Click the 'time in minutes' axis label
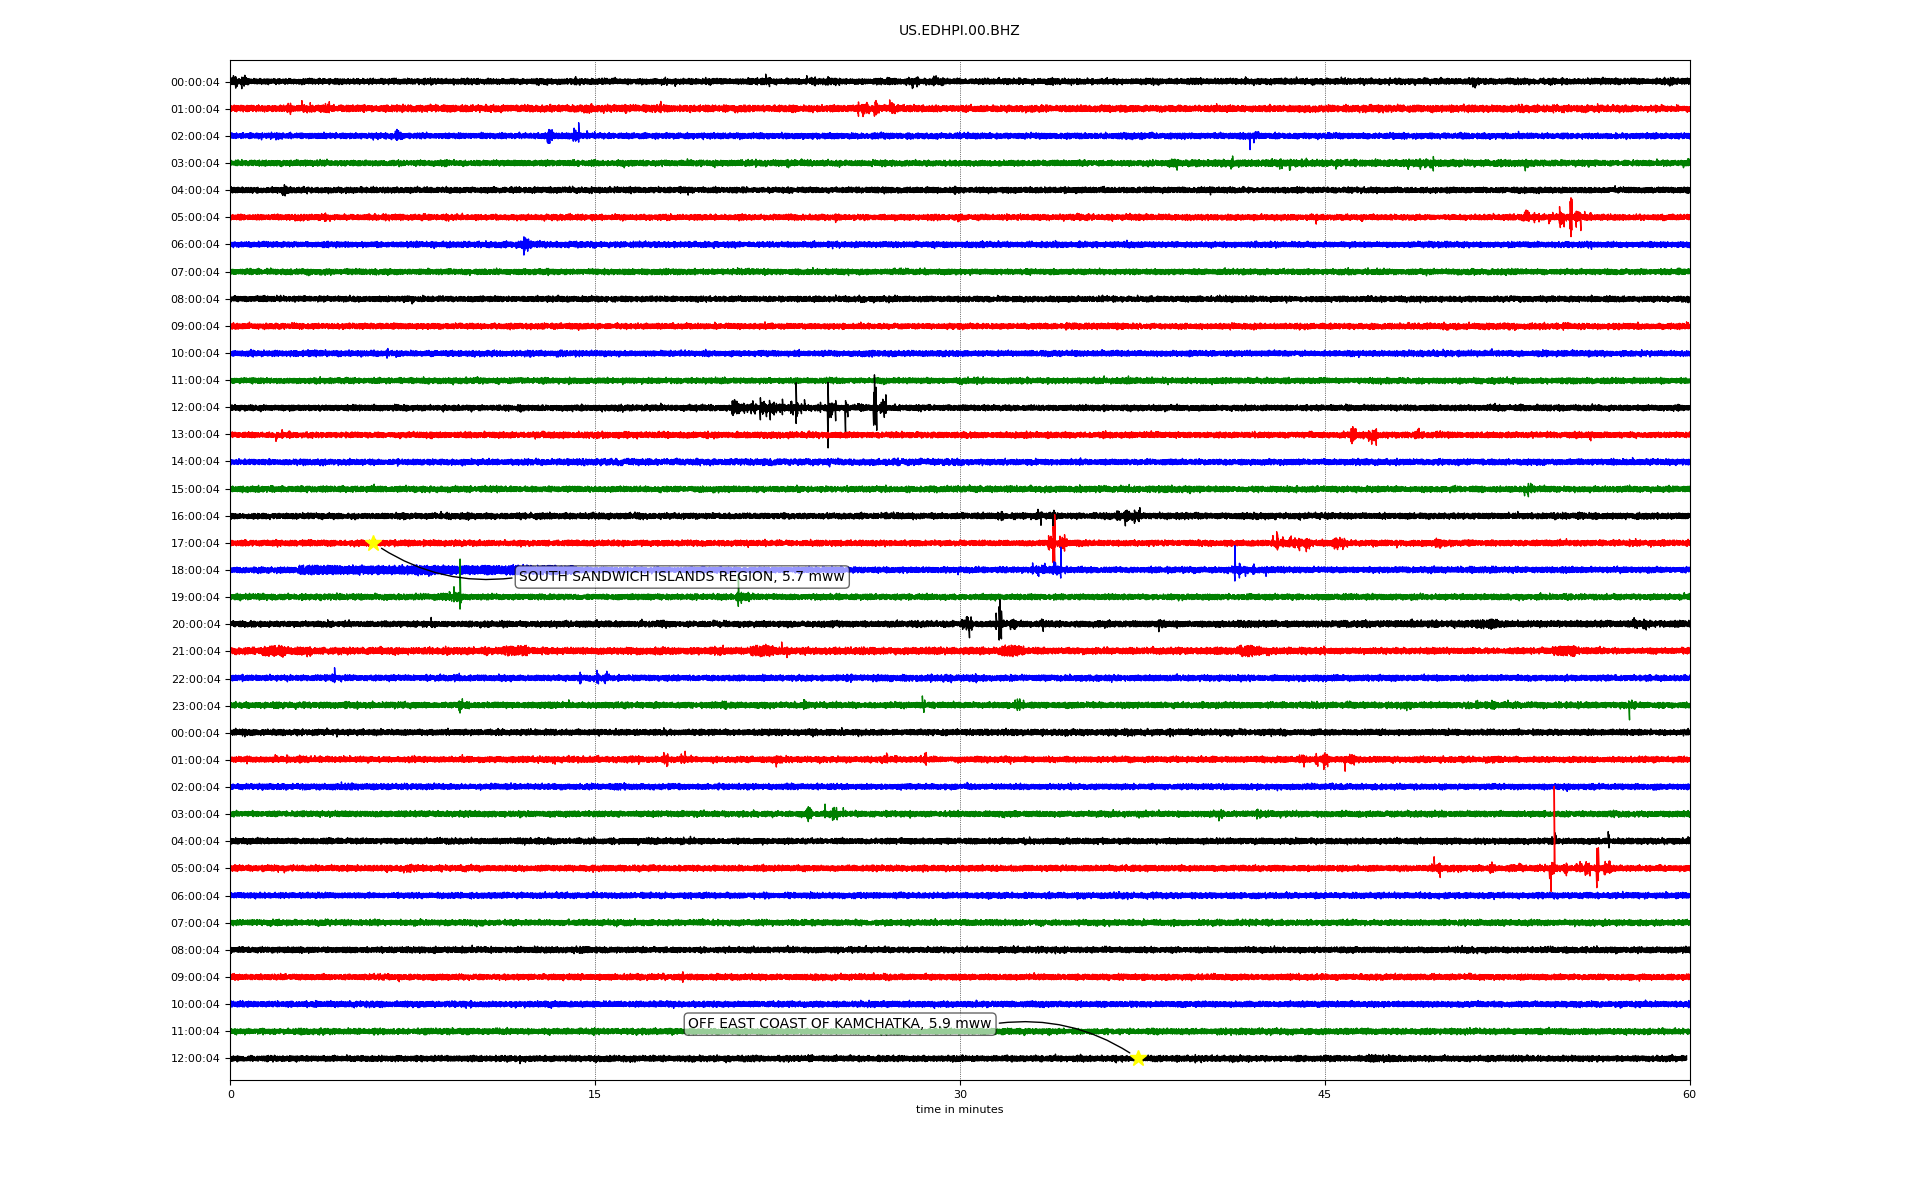The image size is (1920, 1200). [x=959, y=1110]
